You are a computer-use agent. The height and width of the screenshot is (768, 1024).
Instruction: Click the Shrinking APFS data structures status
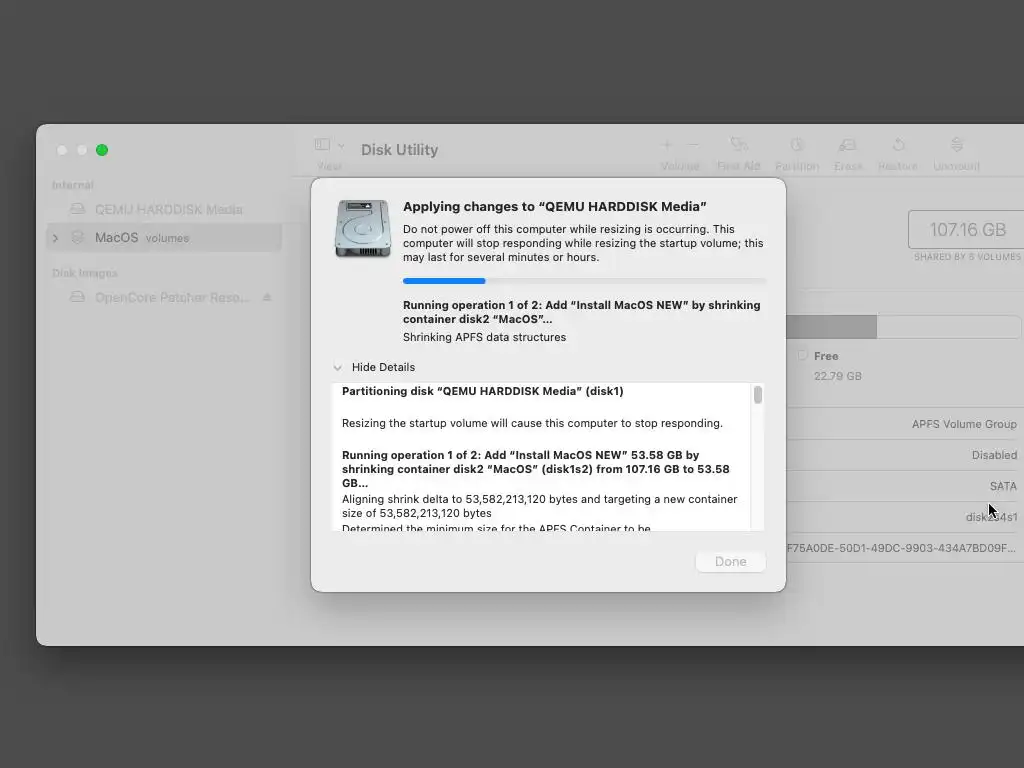(485, 338)
